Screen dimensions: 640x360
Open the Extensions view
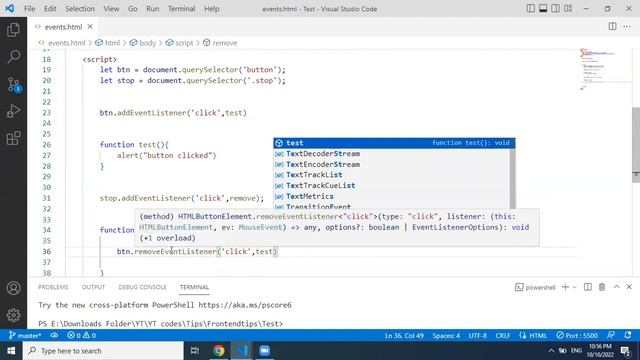pos(13,138)
